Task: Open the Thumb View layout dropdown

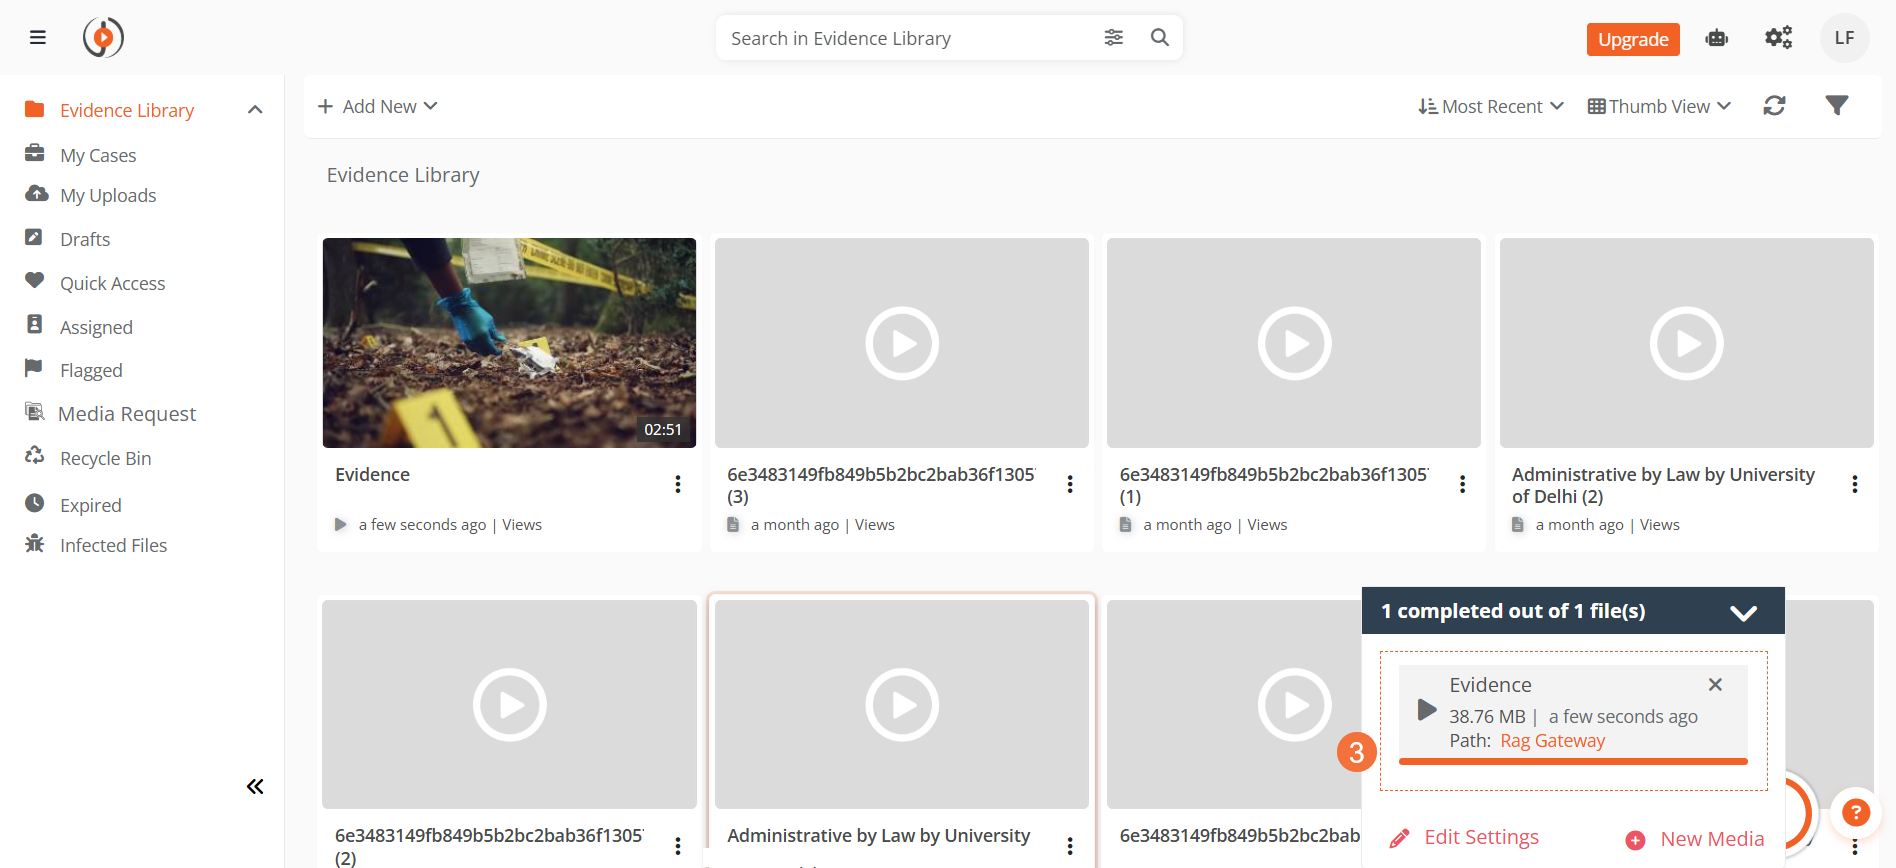Action: pos(1660,106)
